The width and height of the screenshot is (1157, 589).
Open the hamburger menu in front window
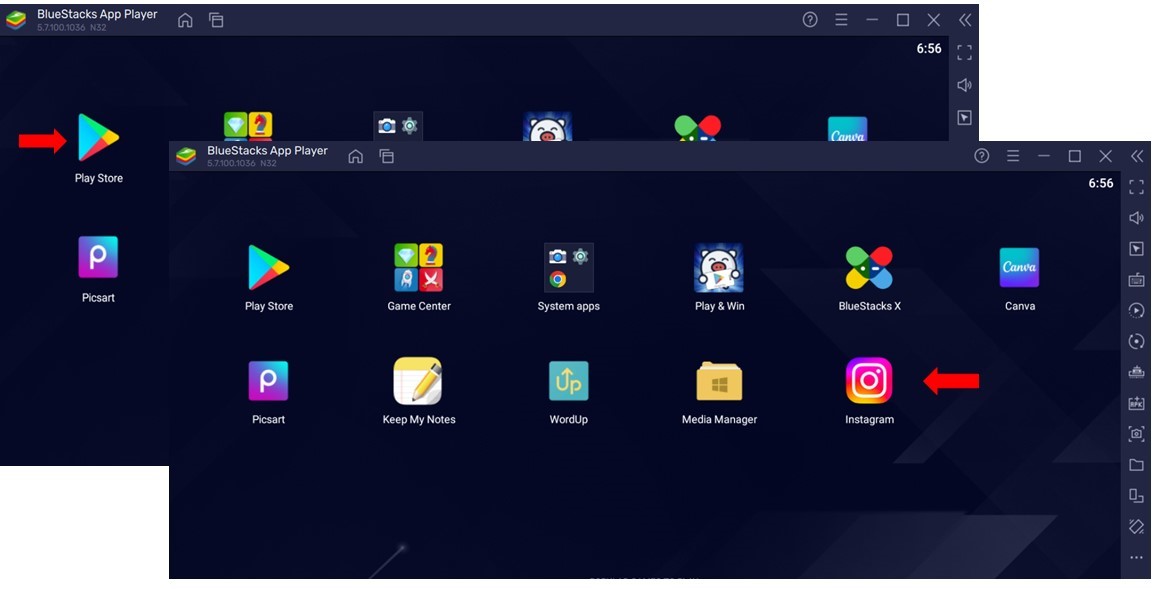tap(1013, 156)
